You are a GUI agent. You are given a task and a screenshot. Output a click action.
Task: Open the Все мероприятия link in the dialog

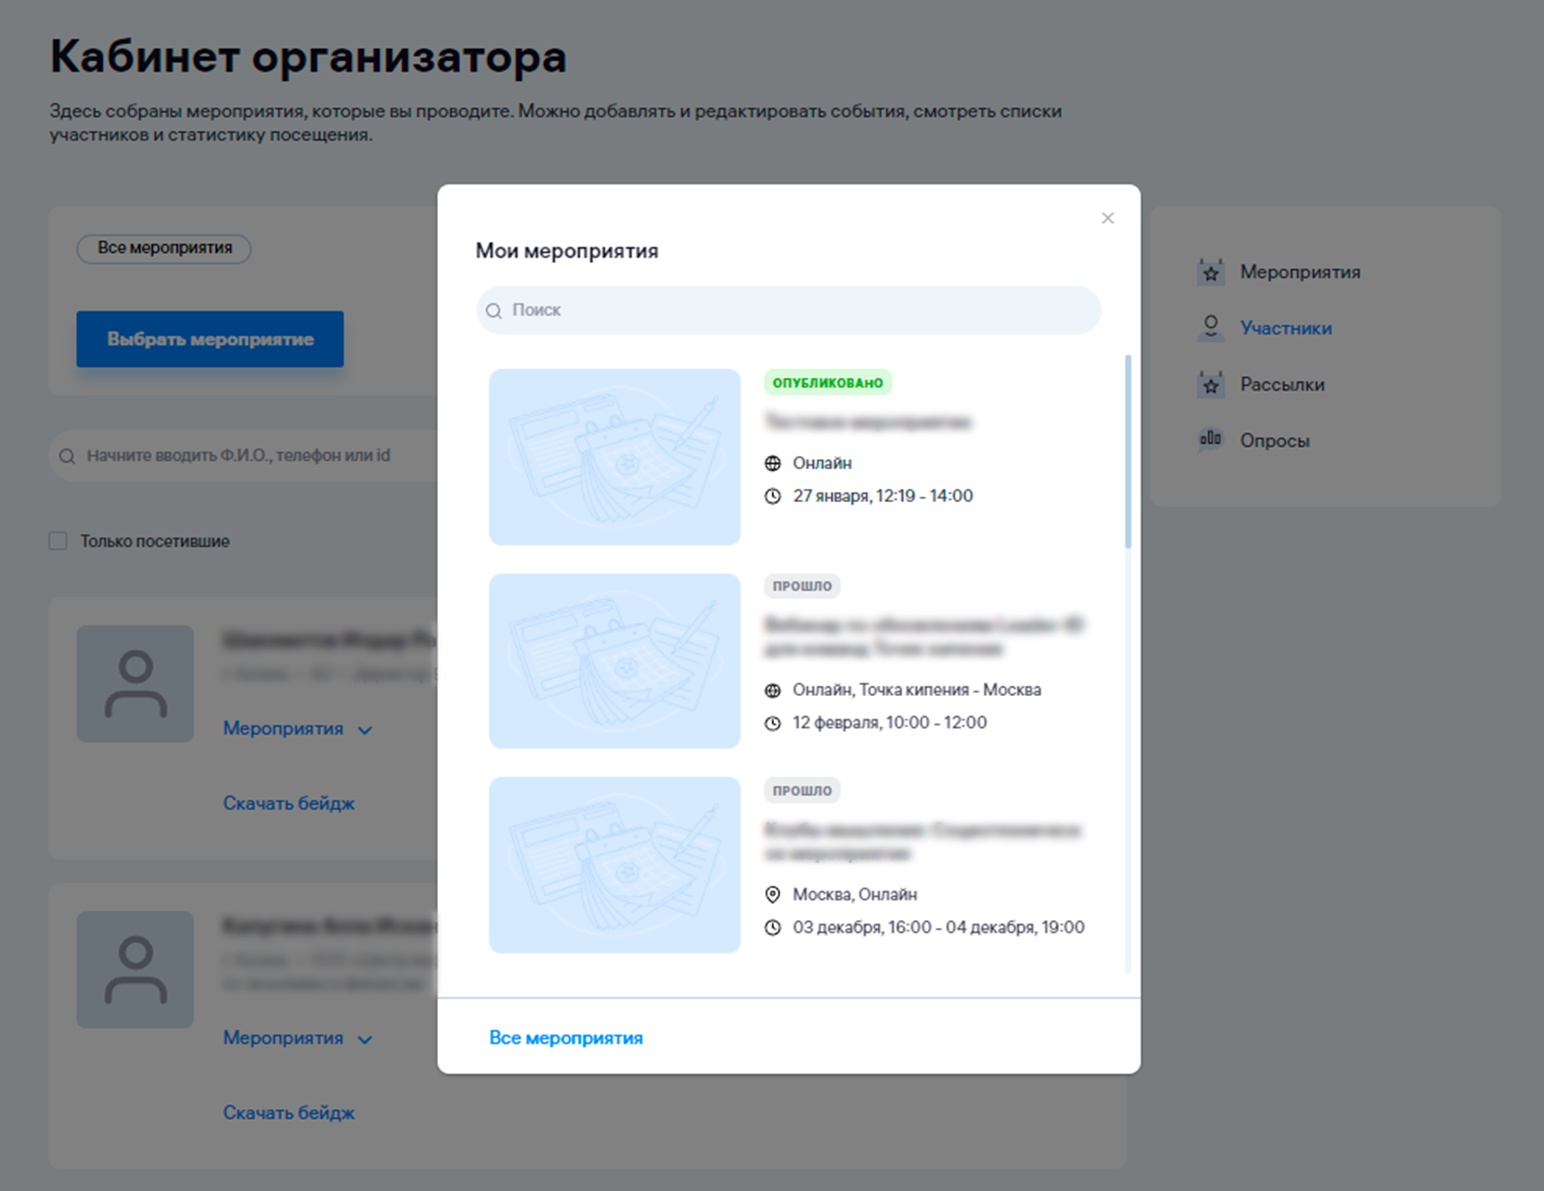[566, 1038]
